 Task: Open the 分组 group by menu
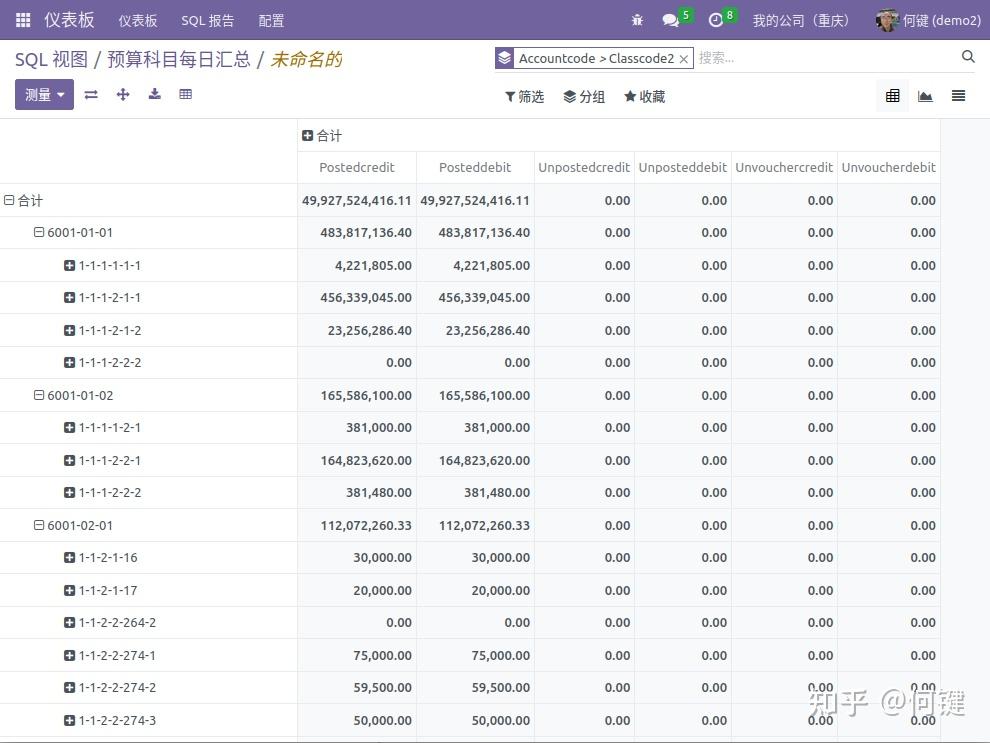584,96
